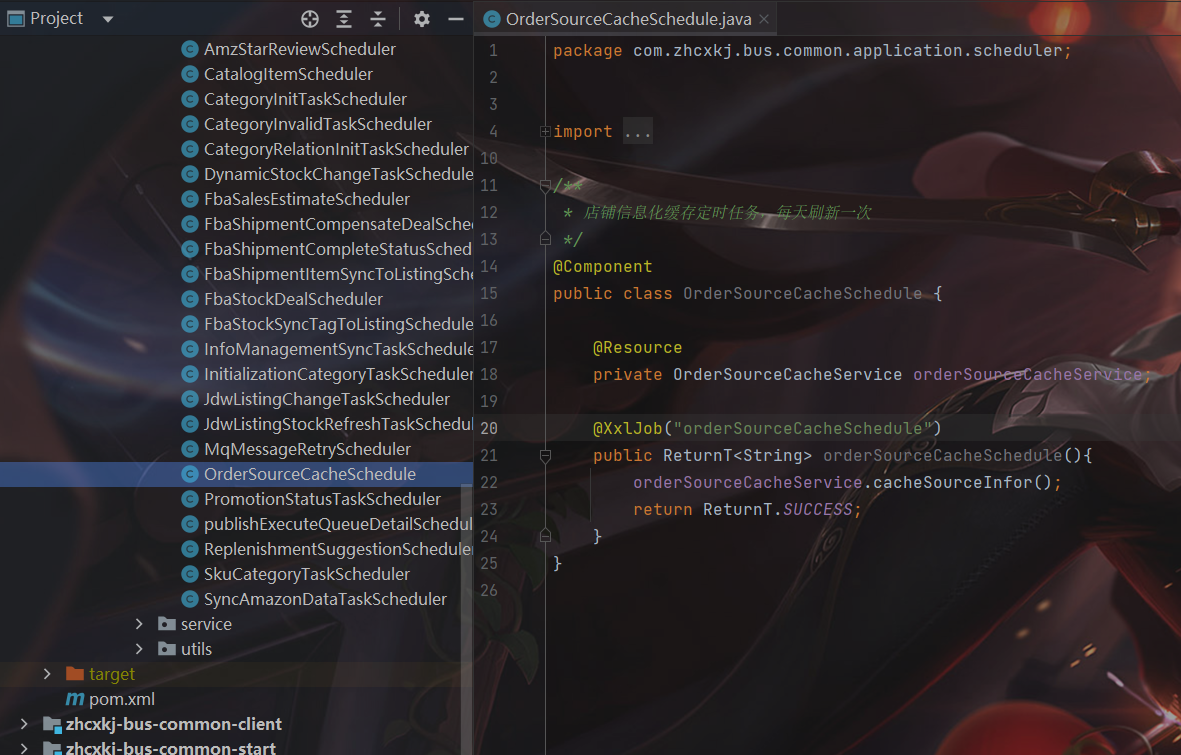The width and height of the screenshot is (1181, 755).
Task: Select JdwListingChangeTaskScheduler class
Action: [326, 399]
